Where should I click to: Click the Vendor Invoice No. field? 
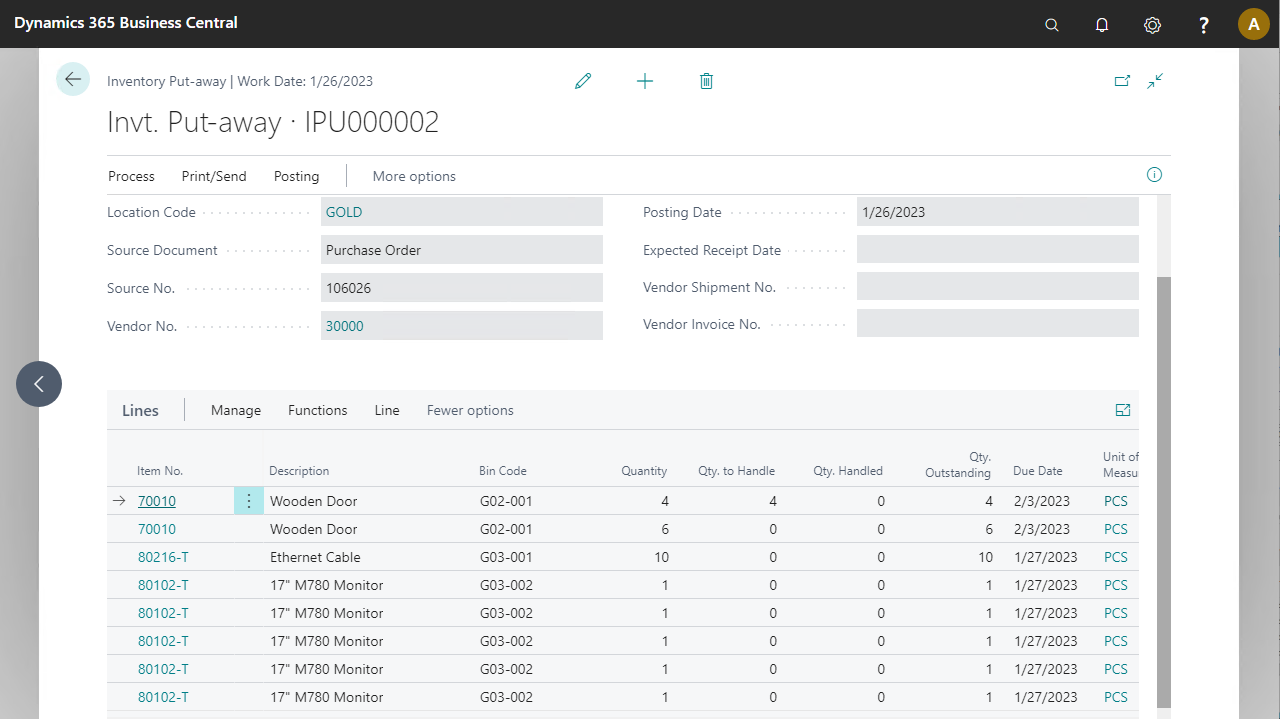(x=998, y=324)
